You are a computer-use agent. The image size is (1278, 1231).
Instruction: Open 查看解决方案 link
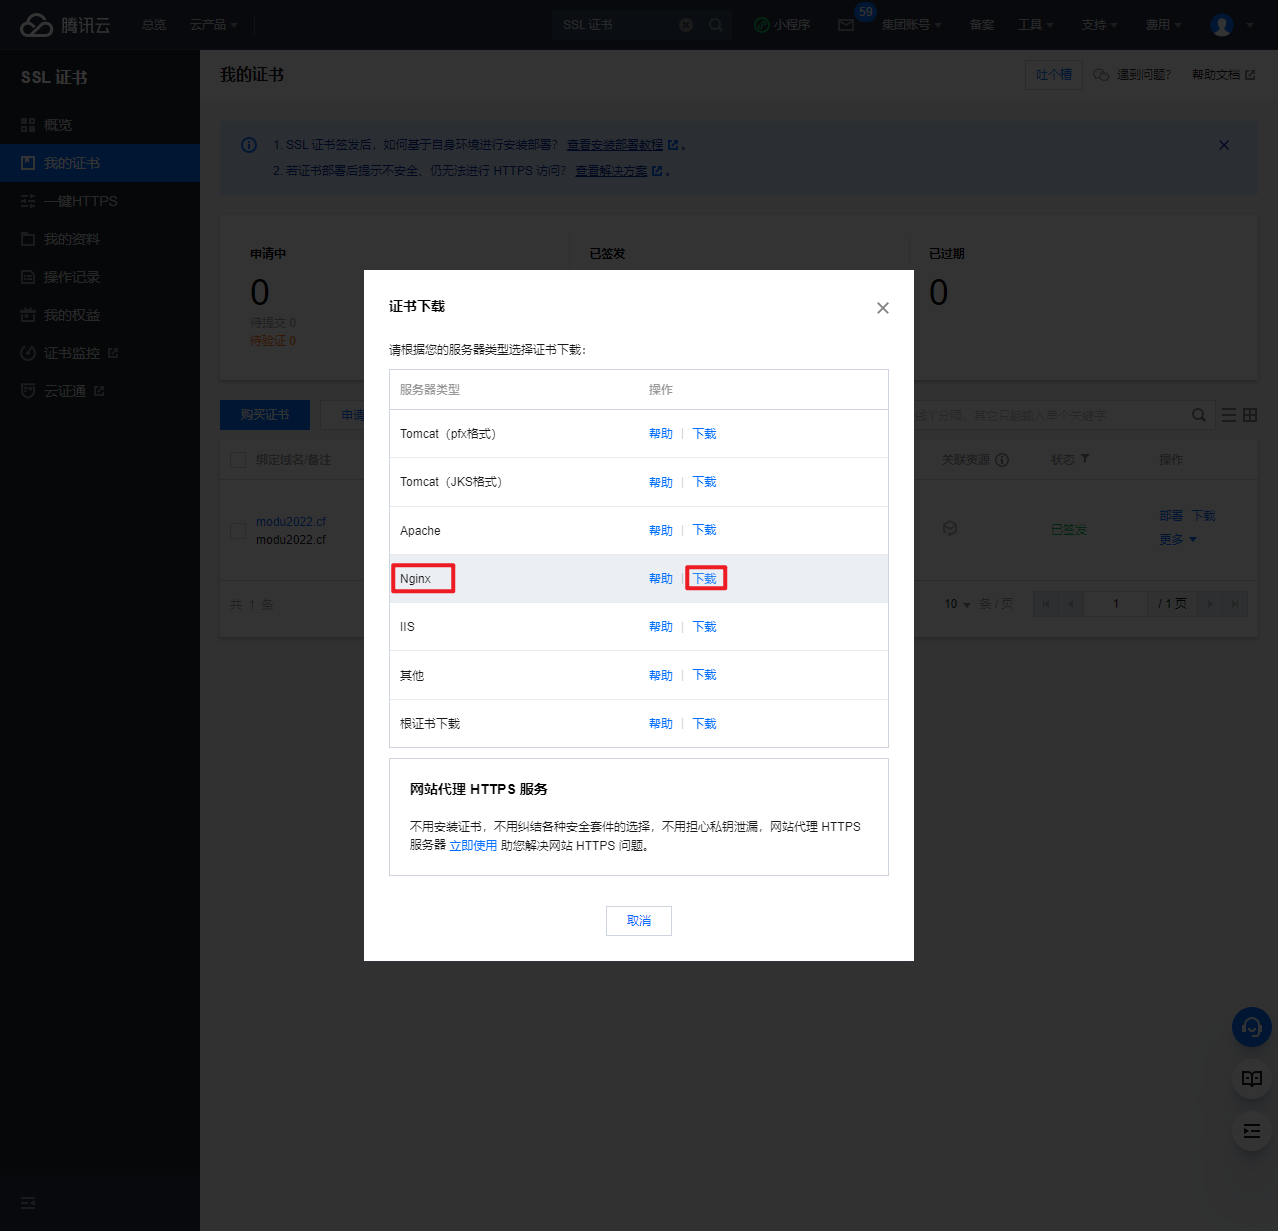(x=611, y=171)
